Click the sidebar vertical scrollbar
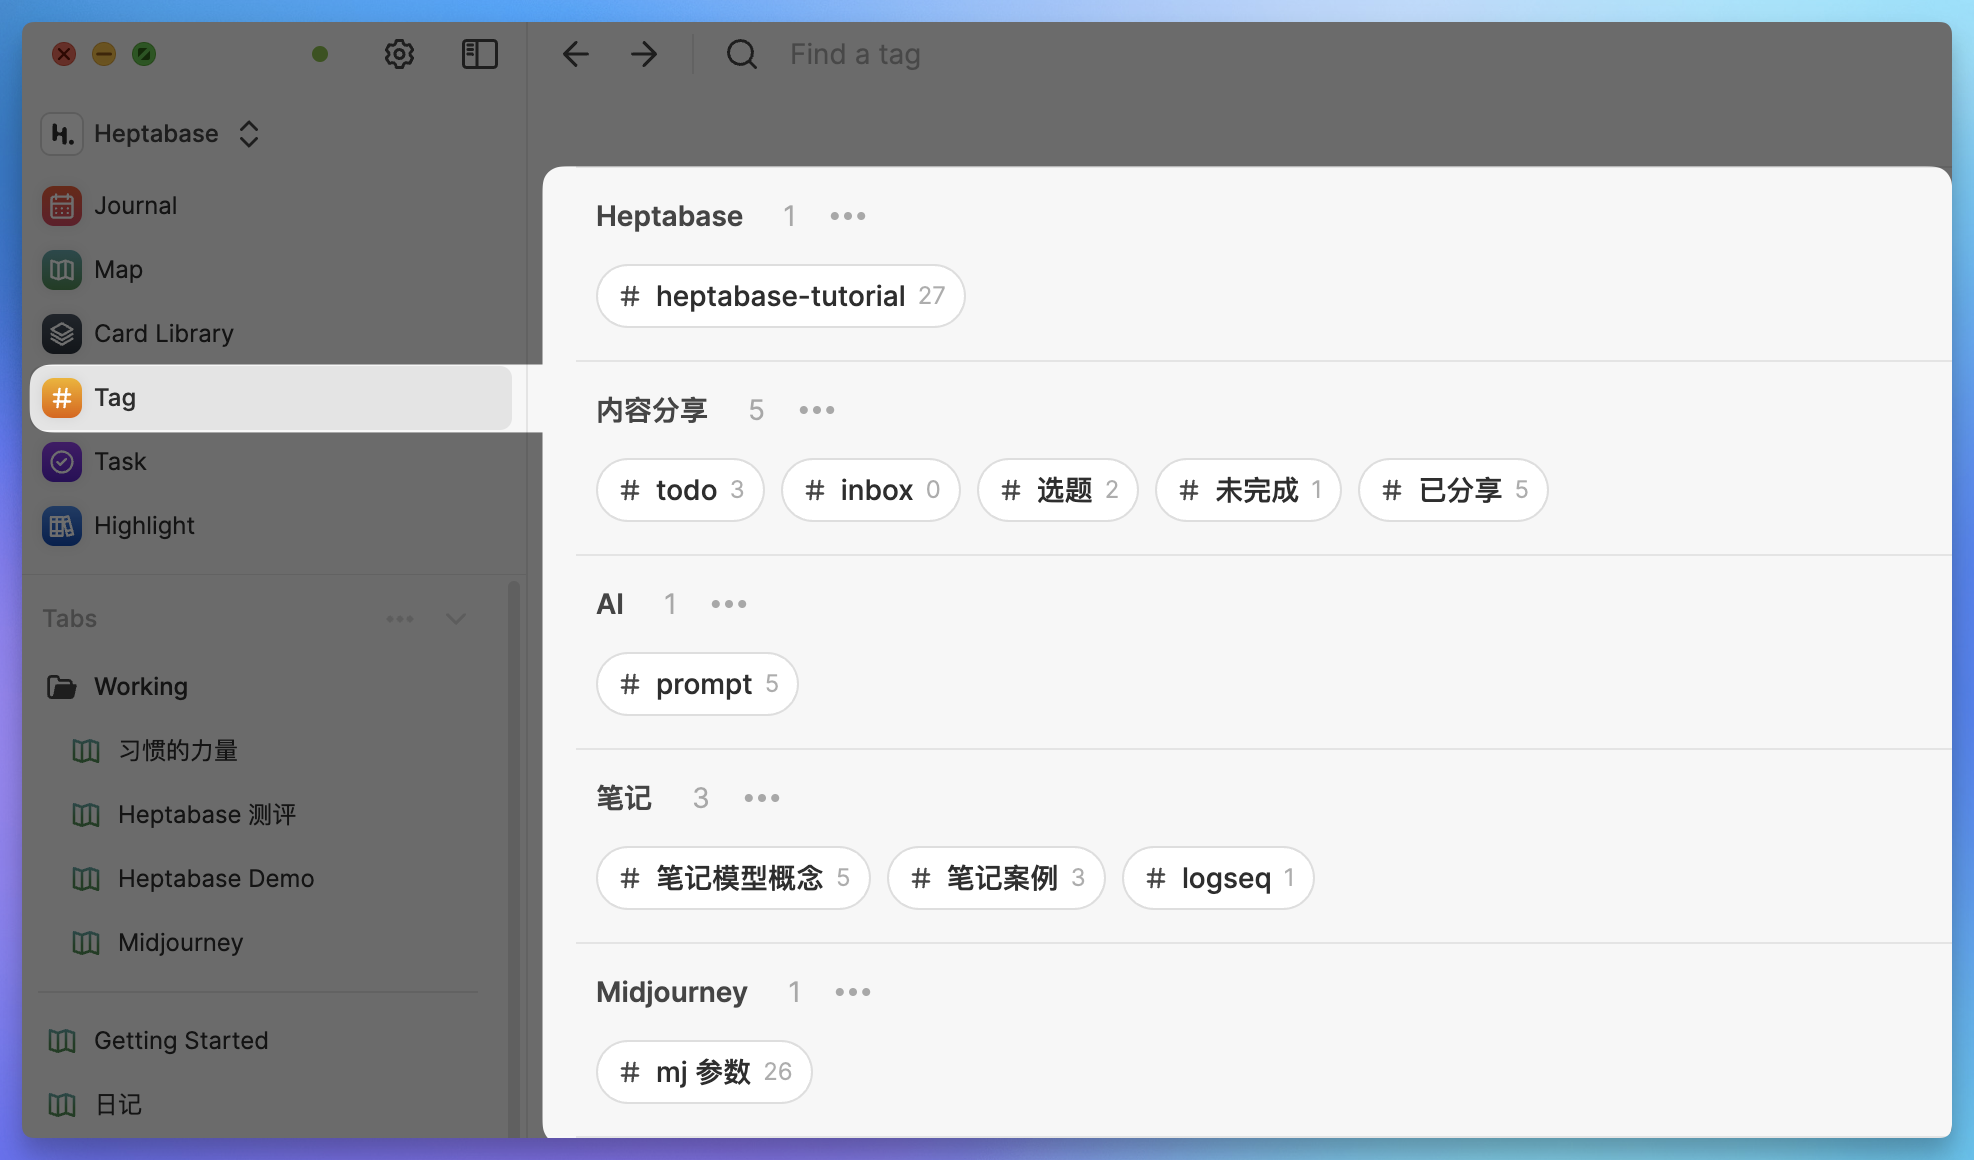The image size is (1974, 1160). [514, 858]
